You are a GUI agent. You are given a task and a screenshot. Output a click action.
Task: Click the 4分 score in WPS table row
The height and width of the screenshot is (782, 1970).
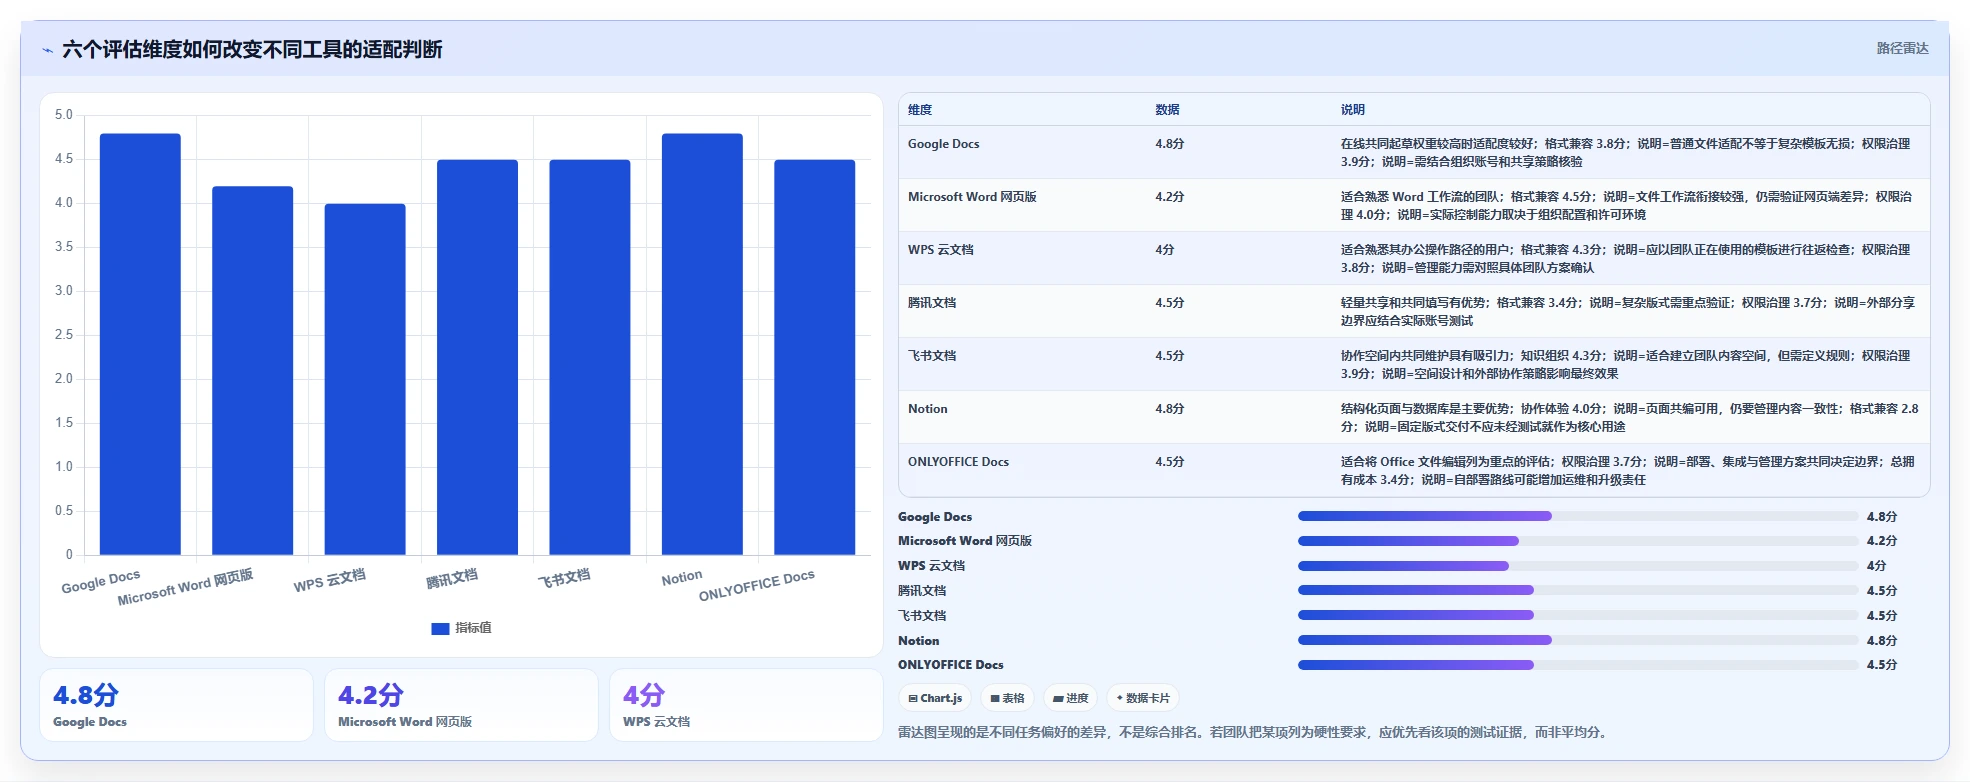(1164, 250)
